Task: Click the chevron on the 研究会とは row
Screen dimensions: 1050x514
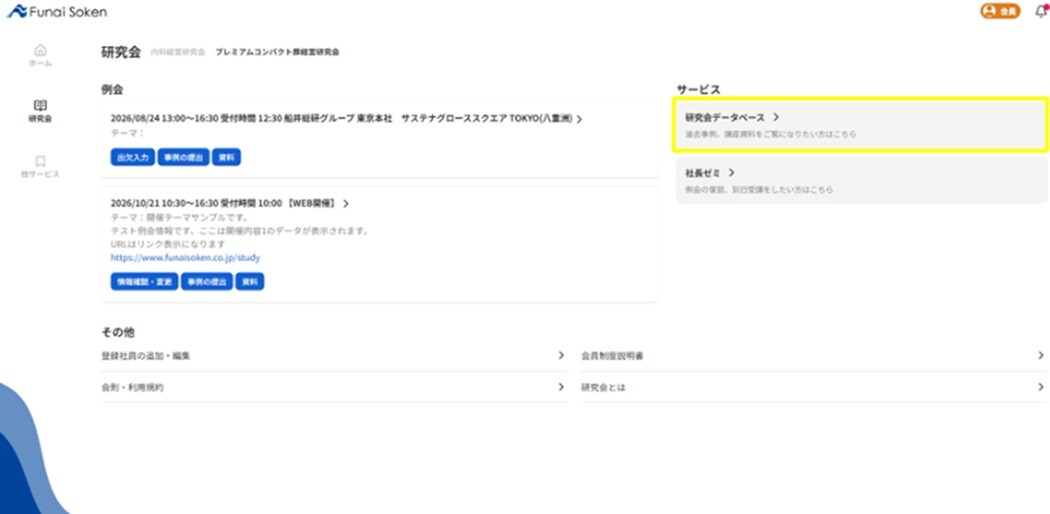Action: point(1041,387)
